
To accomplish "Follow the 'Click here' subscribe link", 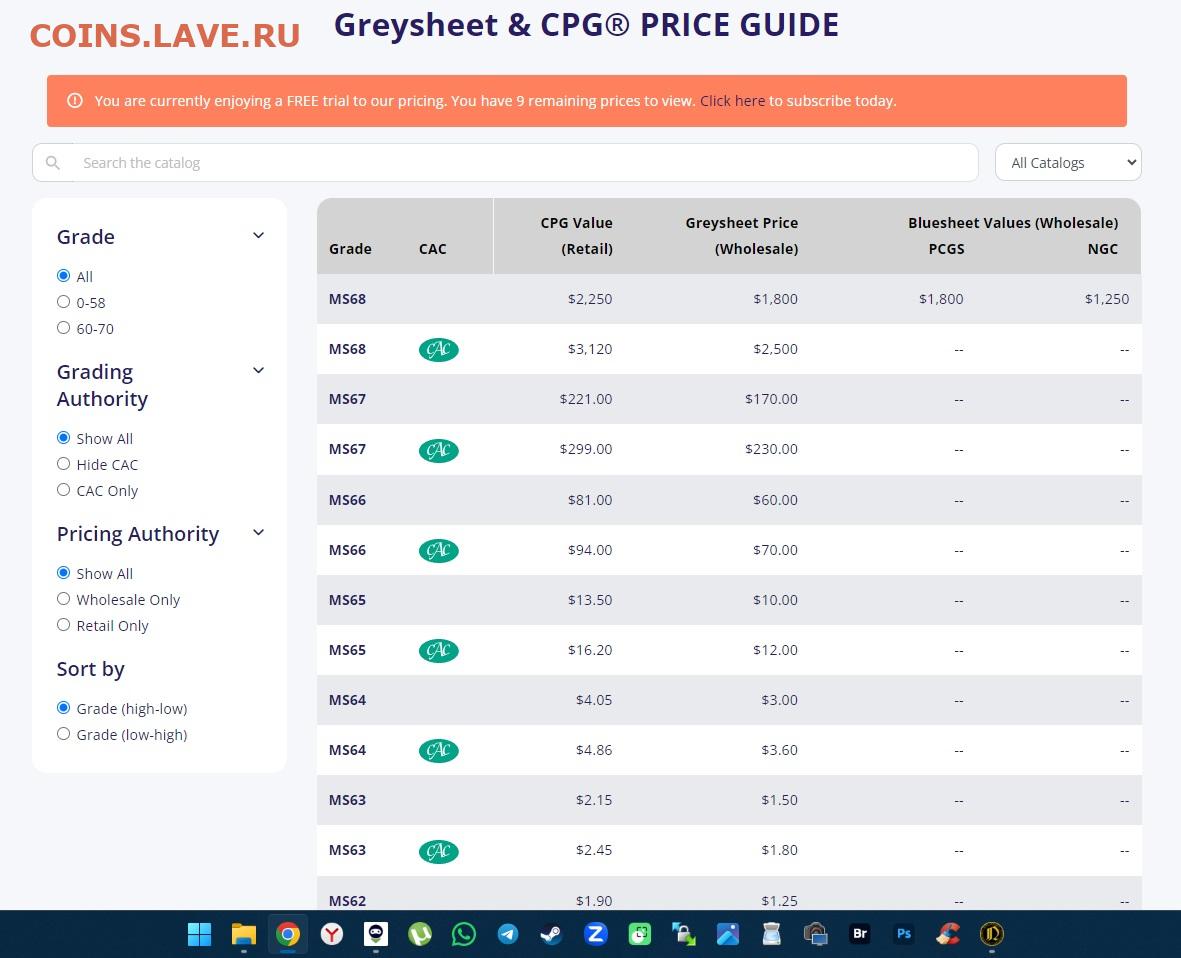I will point(732,101).
